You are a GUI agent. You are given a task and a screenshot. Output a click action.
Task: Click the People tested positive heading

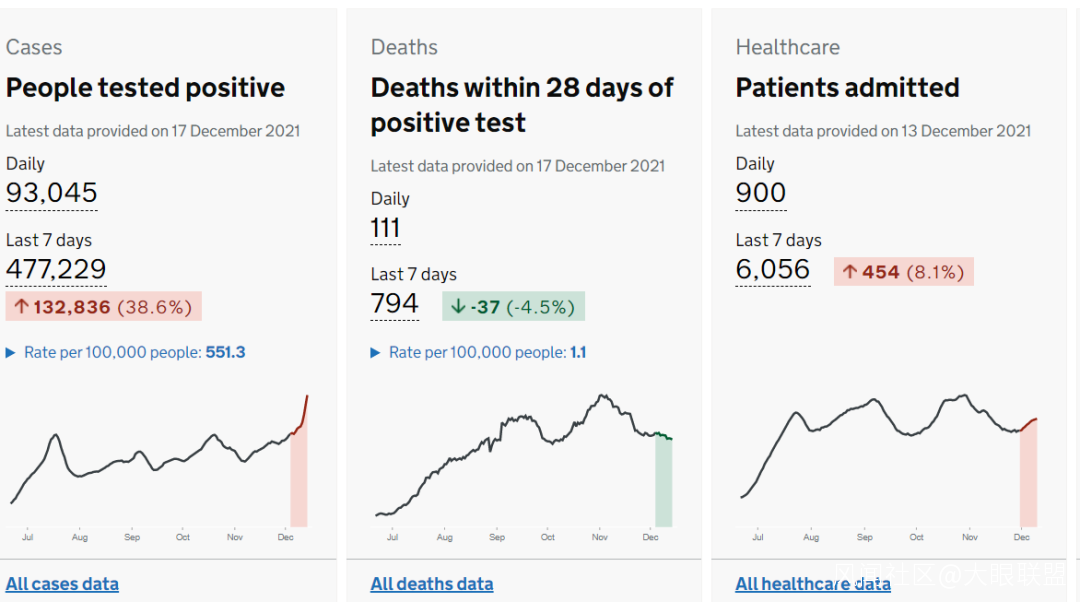pyautogui.click(x=145, y=88)
